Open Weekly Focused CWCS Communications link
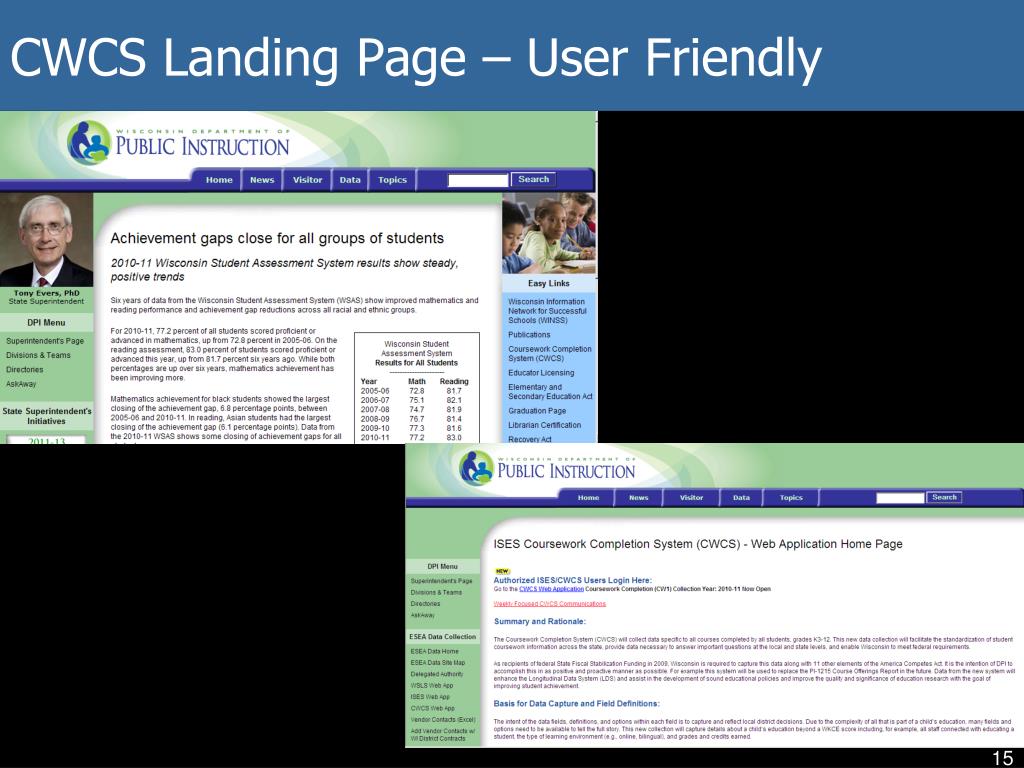1024x768 pixels. tap(550, 603)
